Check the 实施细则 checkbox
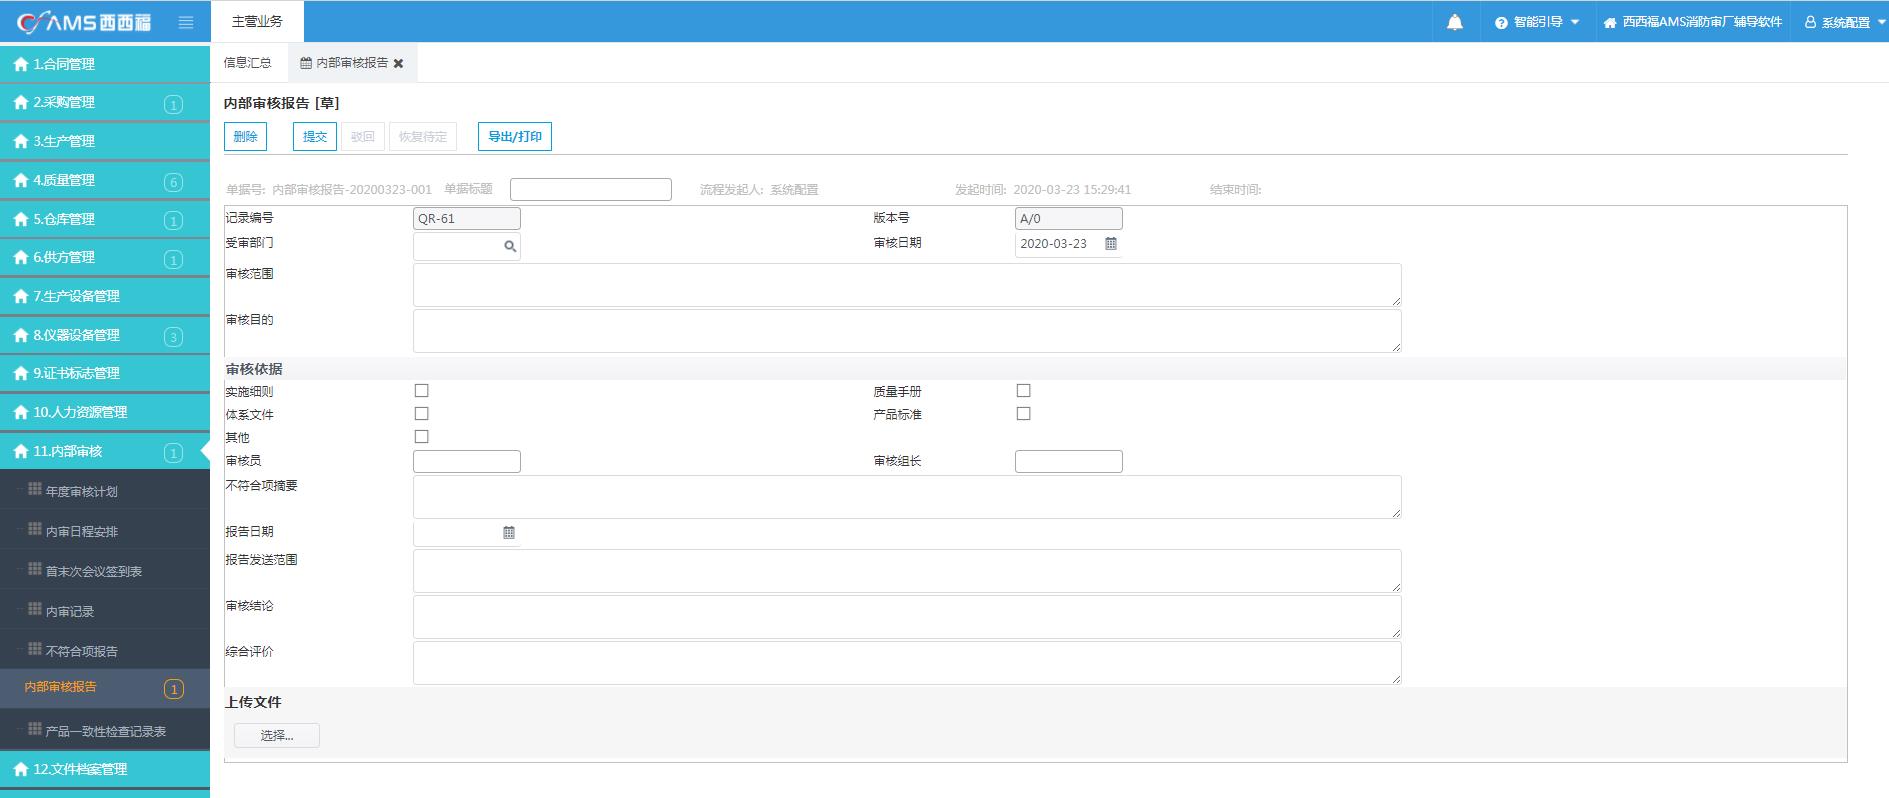 point(422,391)
